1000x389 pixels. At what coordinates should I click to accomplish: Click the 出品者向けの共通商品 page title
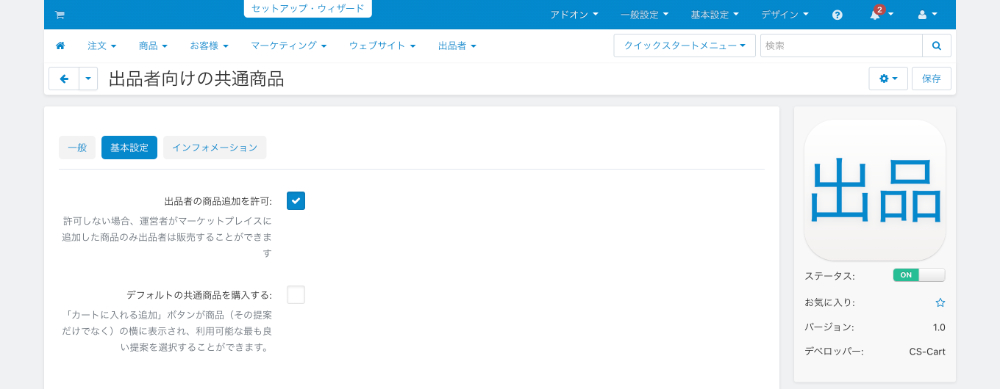click(x=196, y=79)
